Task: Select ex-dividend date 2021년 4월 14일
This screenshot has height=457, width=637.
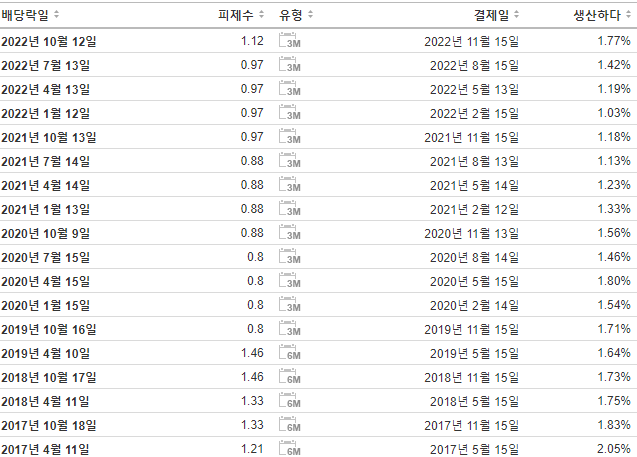Action: click(46, 185)
